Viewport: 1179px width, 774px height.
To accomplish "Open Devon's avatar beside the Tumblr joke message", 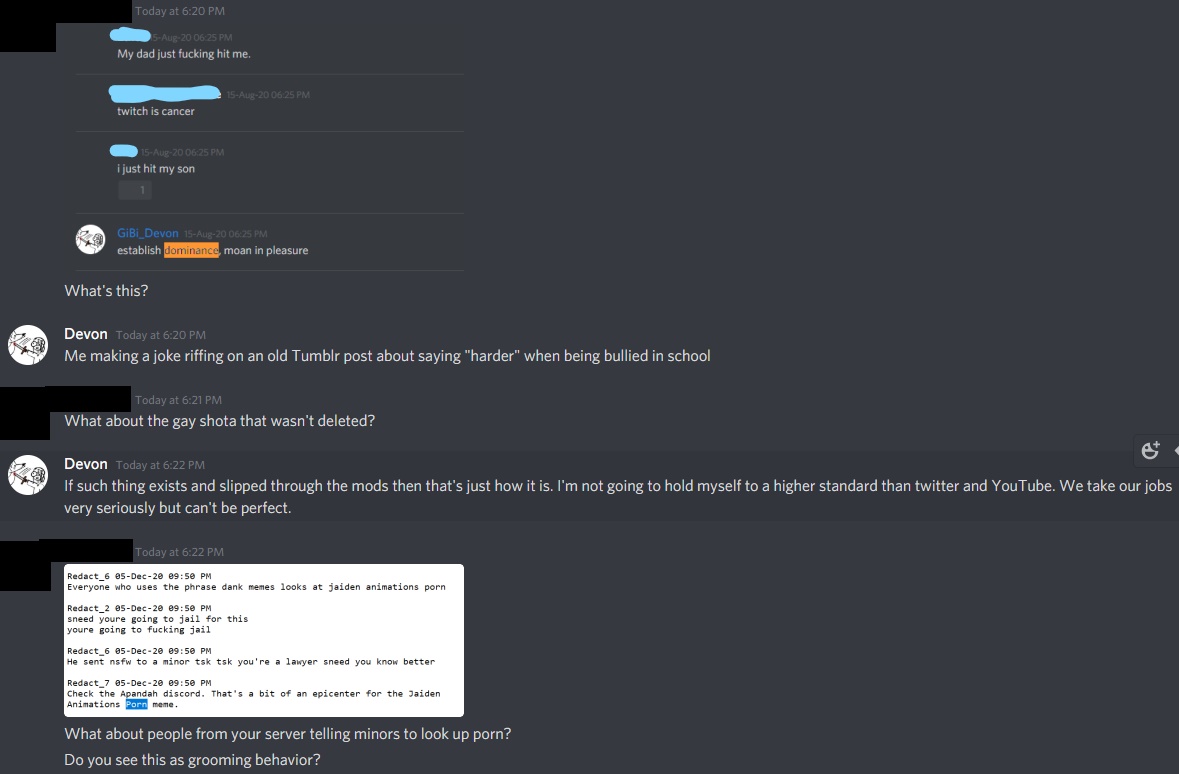I will click(28, 345).
